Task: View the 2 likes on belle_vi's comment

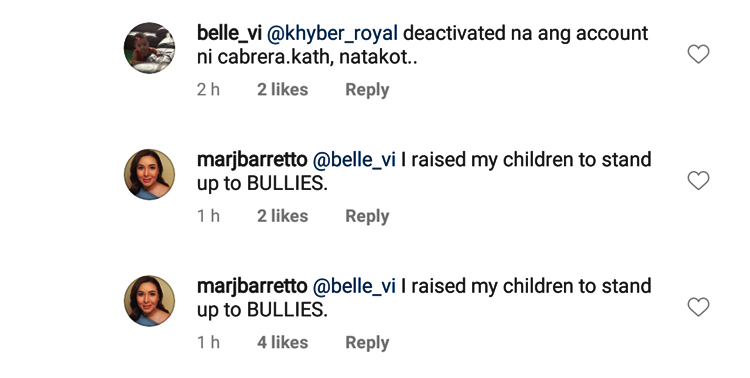Action: coord(283,89)
